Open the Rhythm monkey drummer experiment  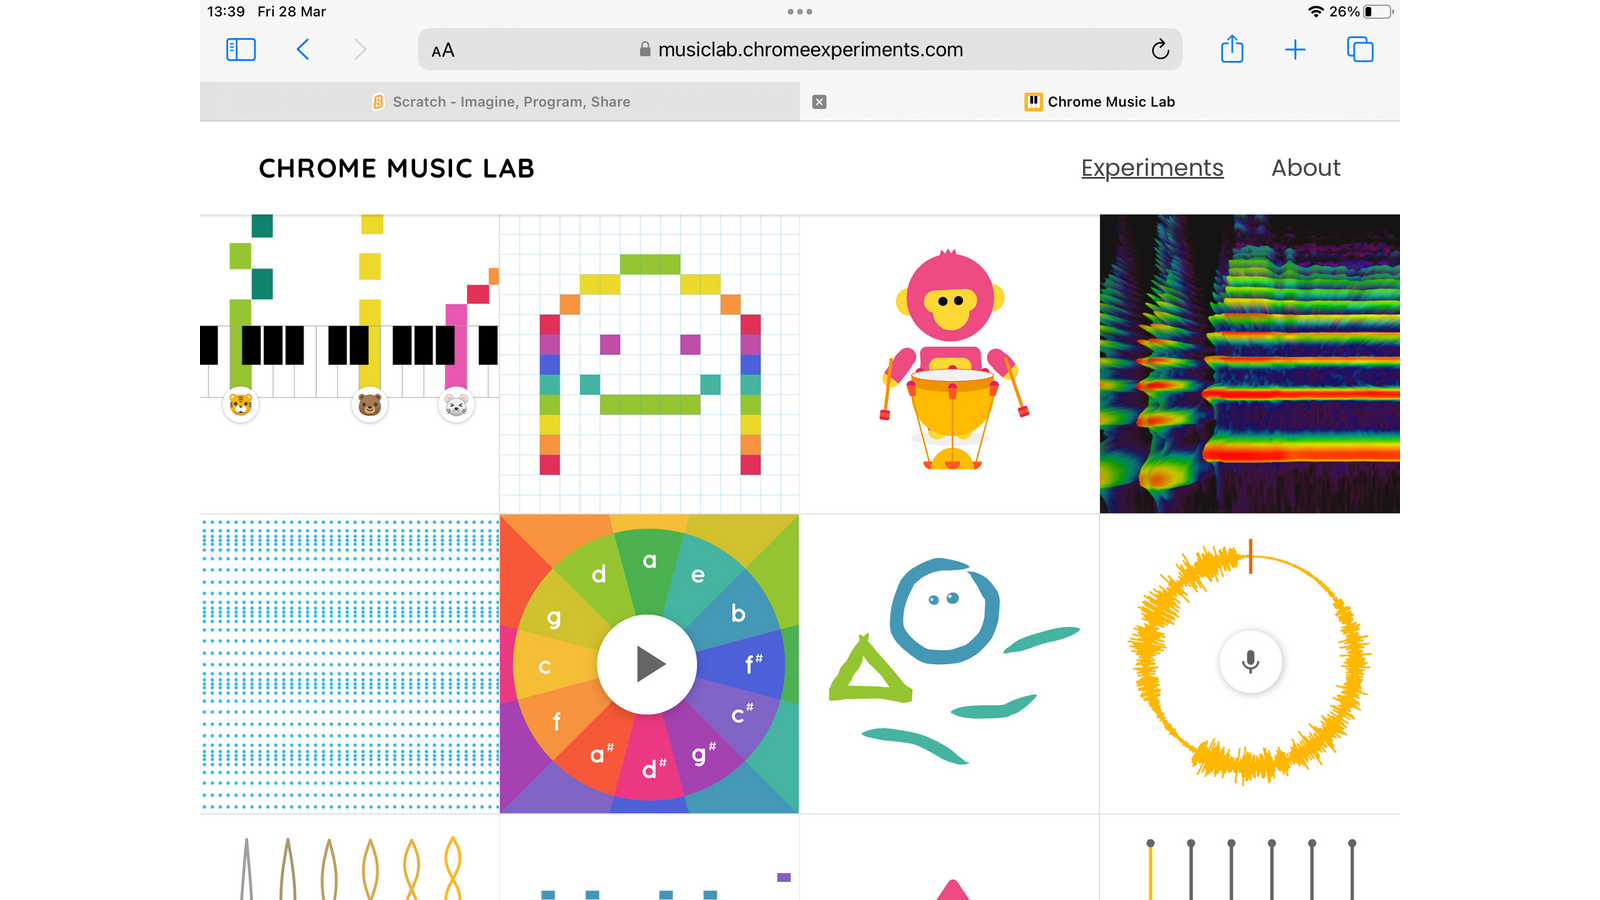click(x=950, y=364)
